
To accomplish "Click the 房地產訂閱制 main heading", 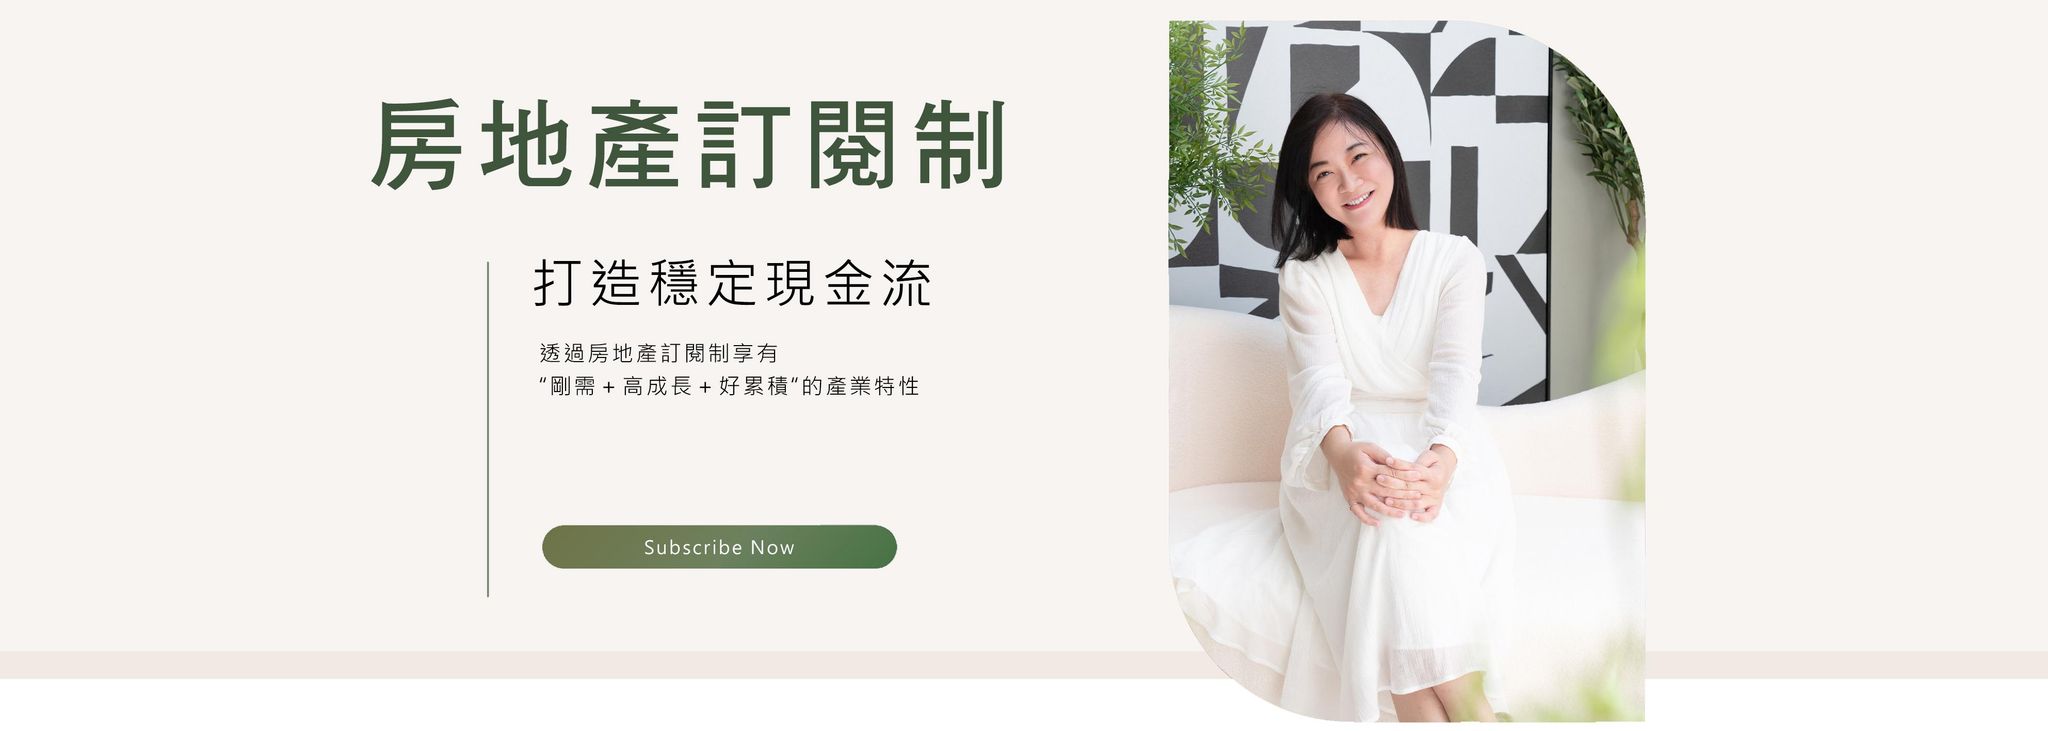I will point(688,147).
